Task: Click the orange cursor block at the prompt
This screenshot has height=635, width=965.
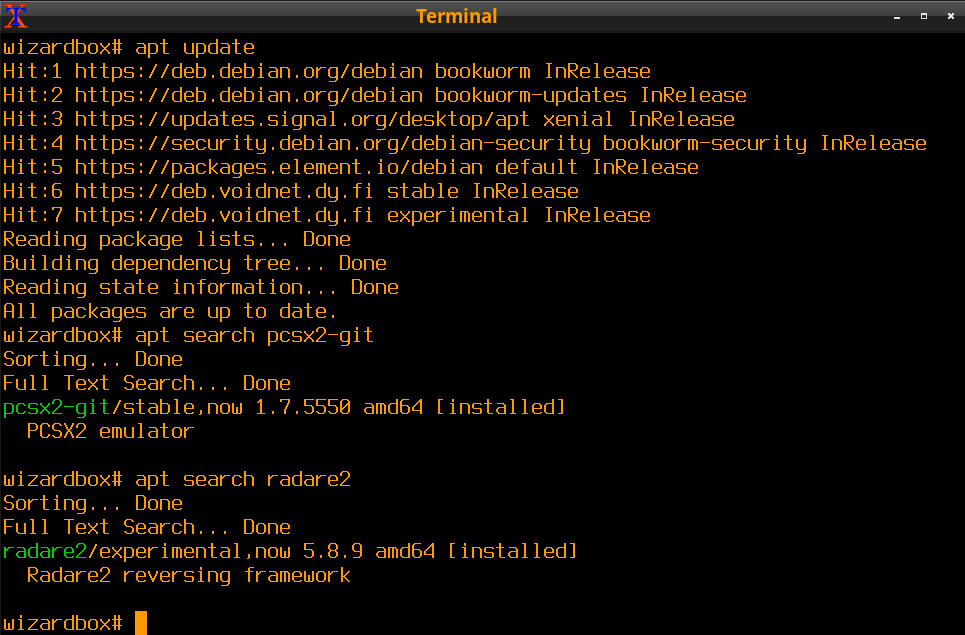Action: [x=141, y=623]
